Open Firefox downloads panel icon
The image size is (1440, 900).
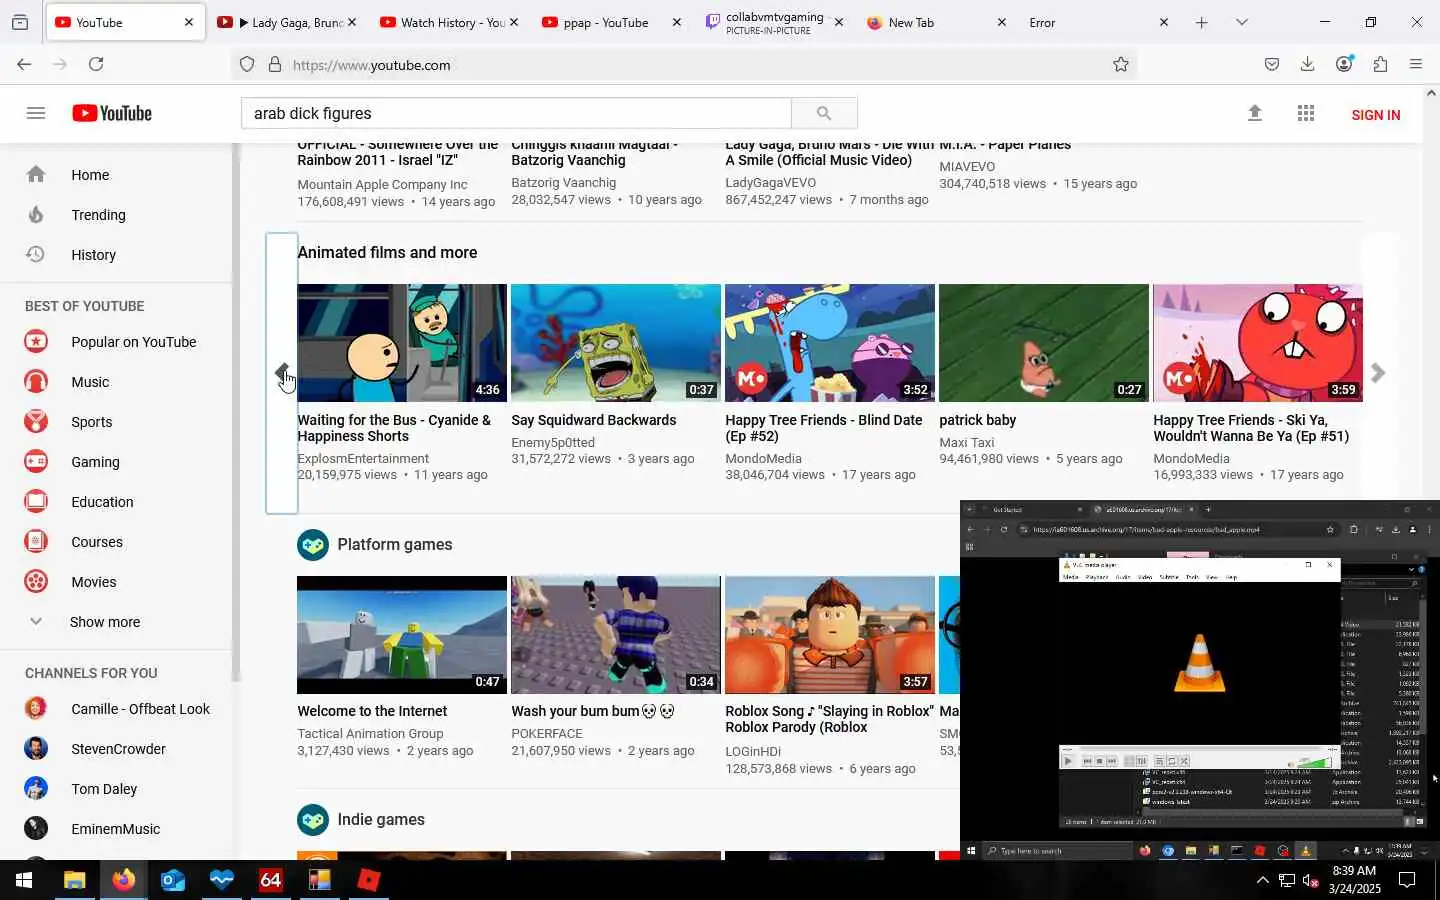point(1307,65)
